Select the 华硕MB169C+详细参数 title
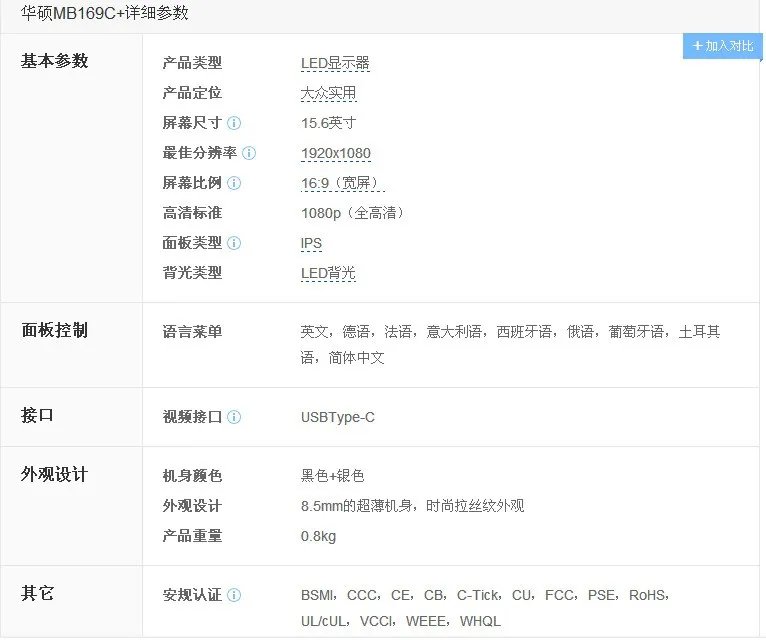766x640 pixels. pyautogui.click(x=105, y=13)
